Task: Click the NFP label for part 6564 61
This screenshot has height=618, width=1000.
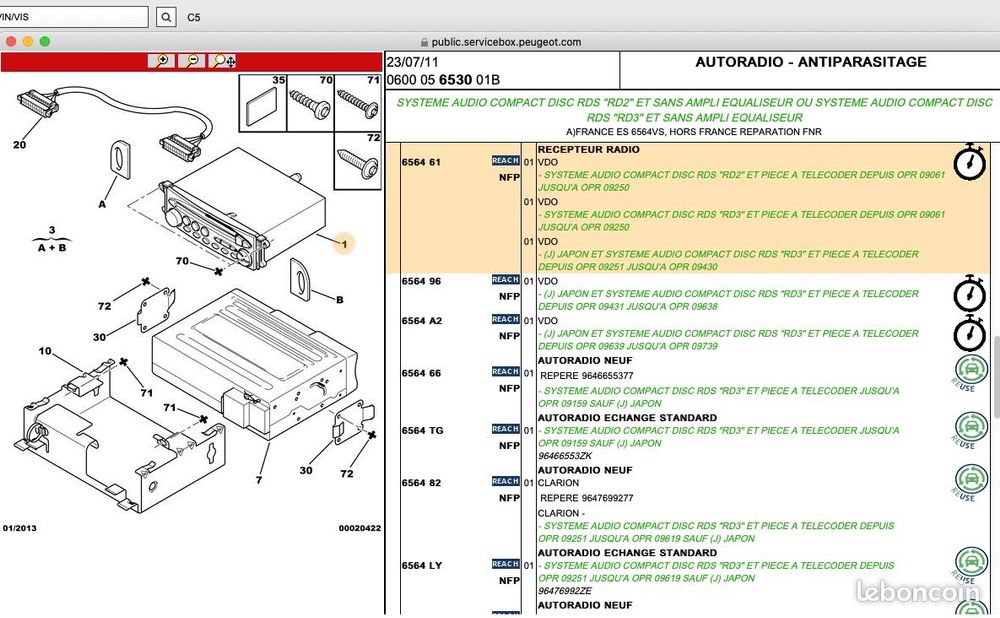Action: click(x=510, y=177)
